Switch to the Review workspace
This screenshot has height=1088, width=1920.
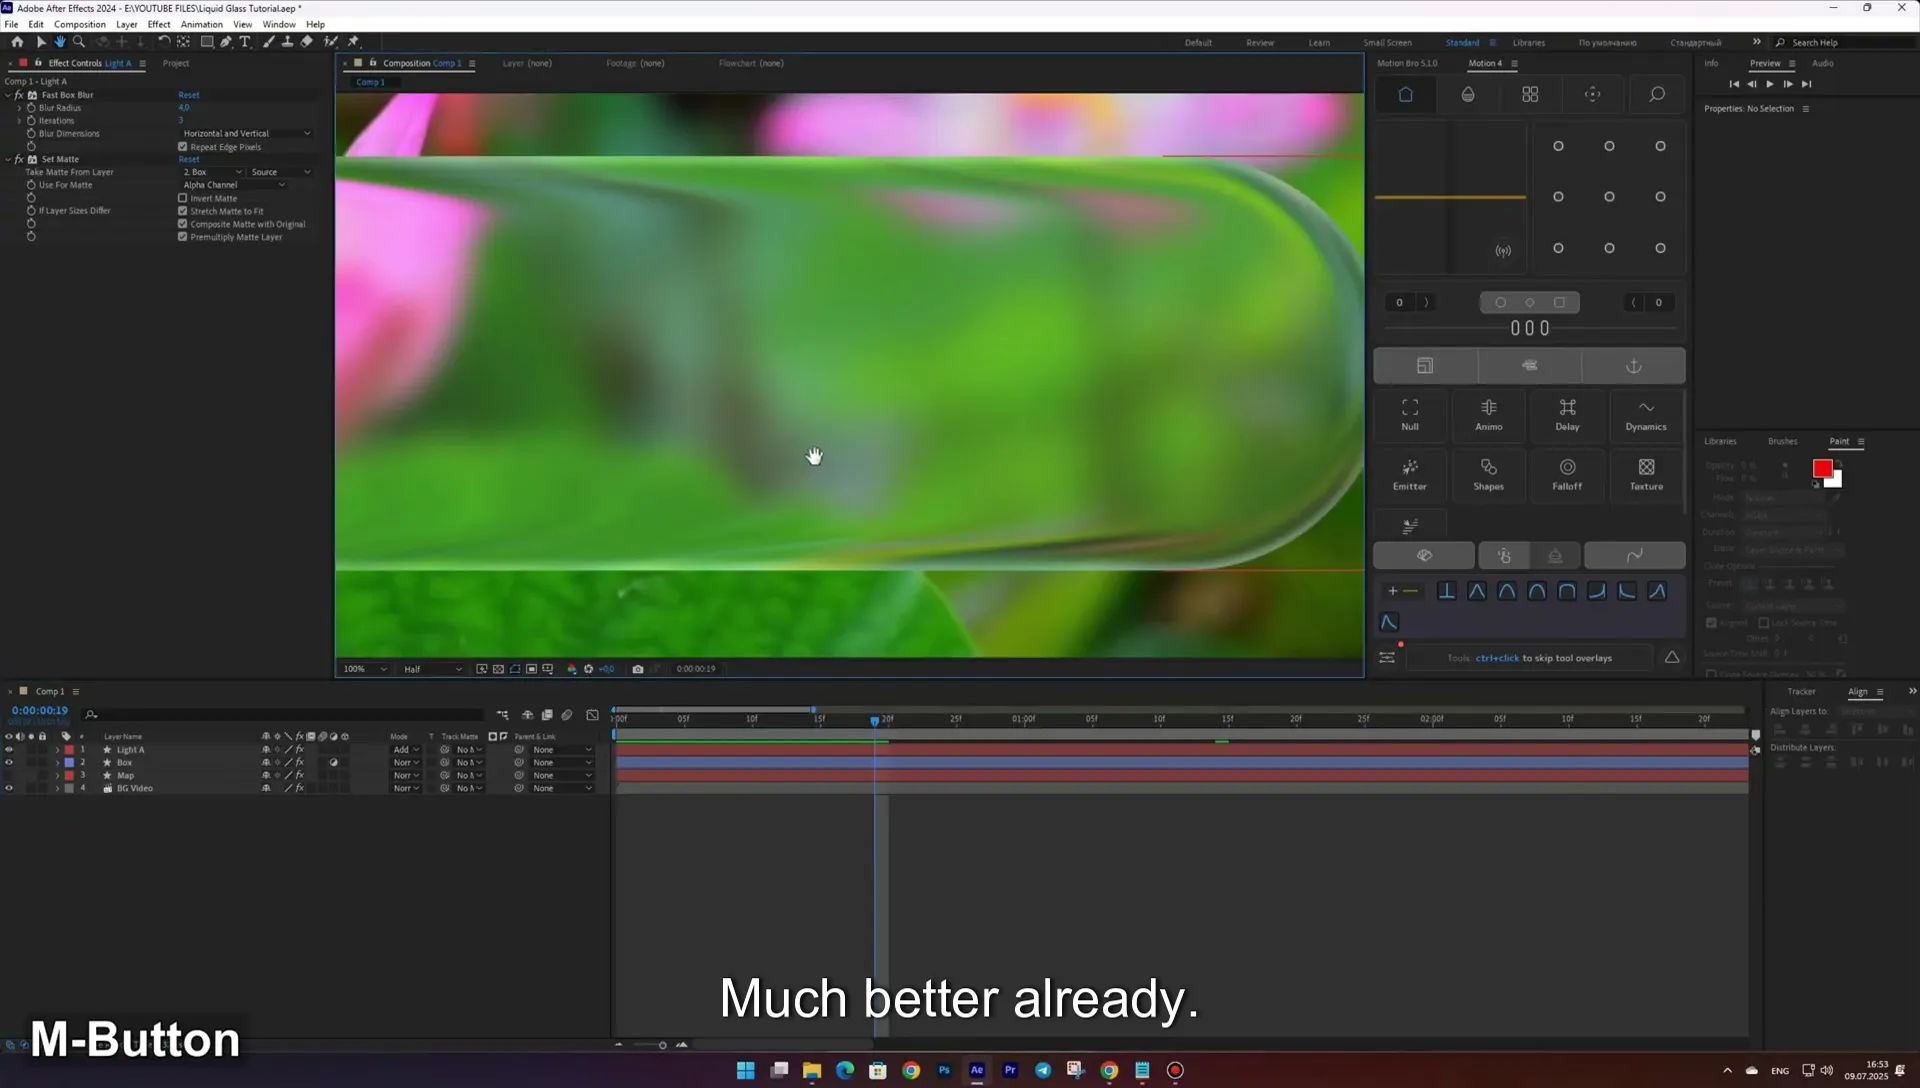(x=1260, y=43)
